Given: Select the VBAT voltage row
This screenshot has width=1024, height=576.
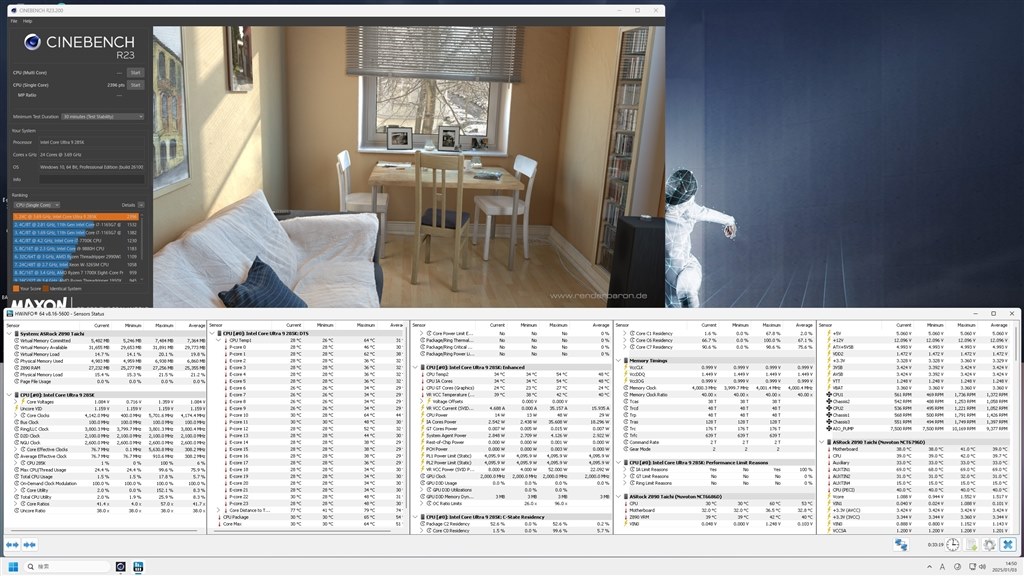Looking at the screenshot, I should [x=917, y=388].
